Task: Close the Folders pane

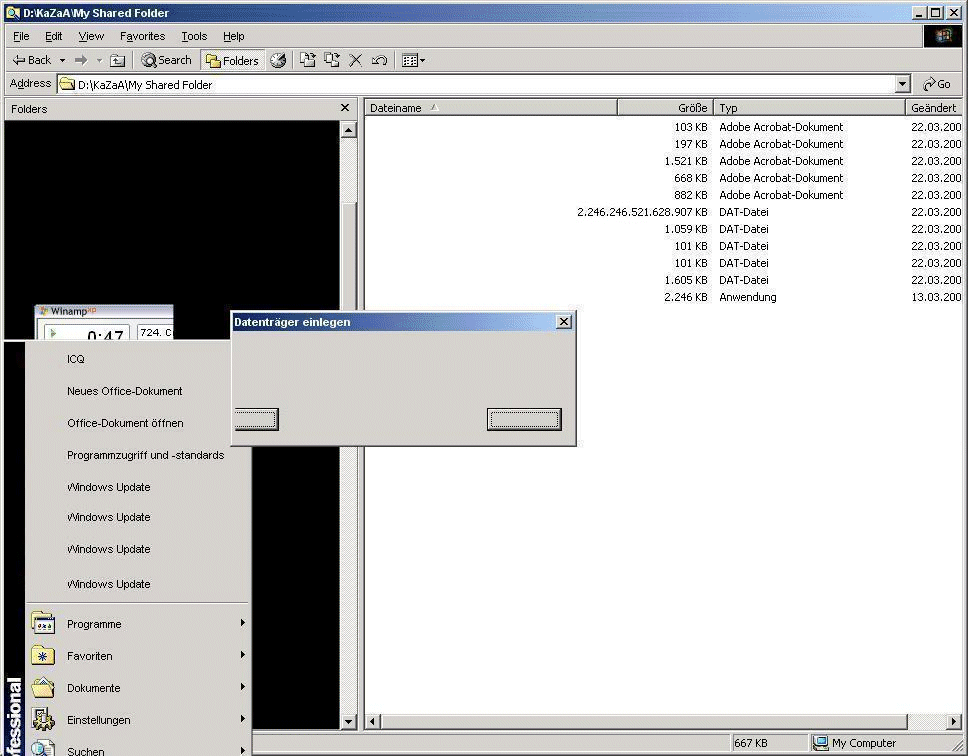Action: (345, 108)
